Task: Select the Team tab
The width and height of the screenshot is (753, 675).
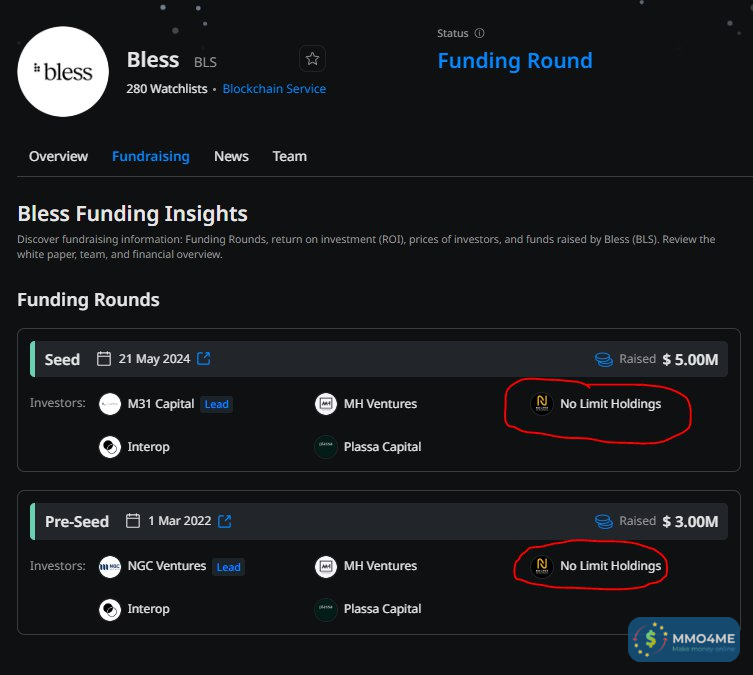Action: pyautogui.click(x=290, y=156)
